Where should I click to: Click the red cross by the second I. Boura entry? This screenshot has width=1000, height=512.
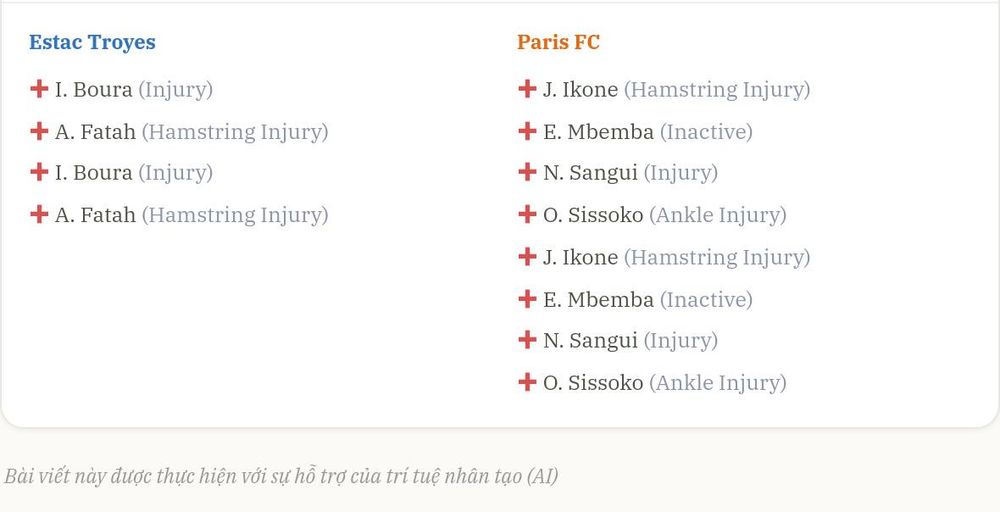point(39,172)
